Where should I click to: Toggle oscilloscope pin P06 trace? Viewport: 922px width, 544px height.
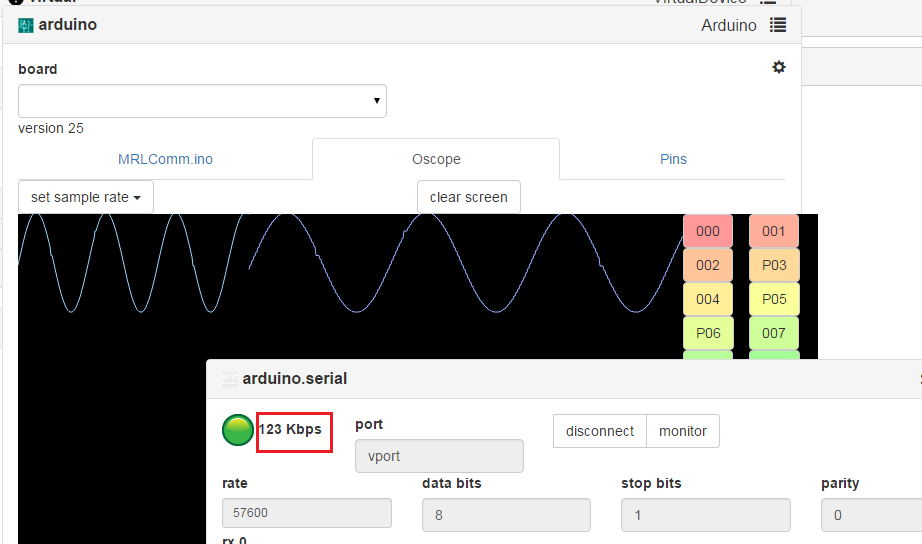708,333
